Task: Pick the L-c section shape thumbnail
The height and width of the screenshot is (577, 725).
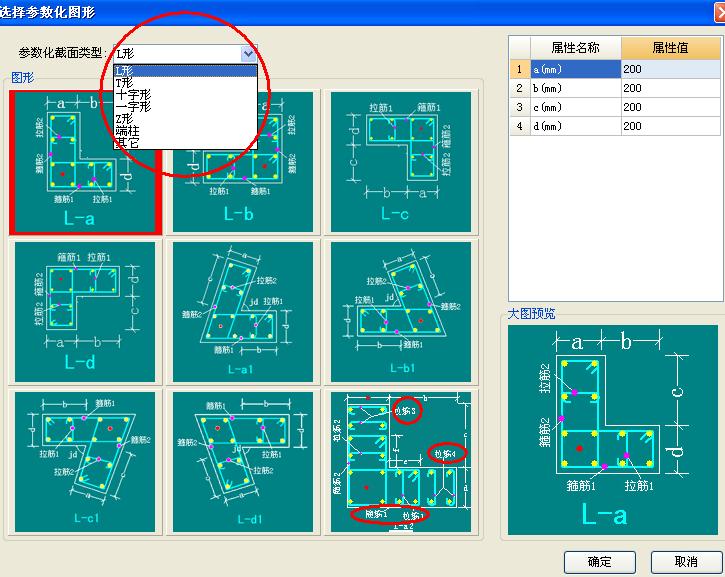Action: click(x=401, y=162)
